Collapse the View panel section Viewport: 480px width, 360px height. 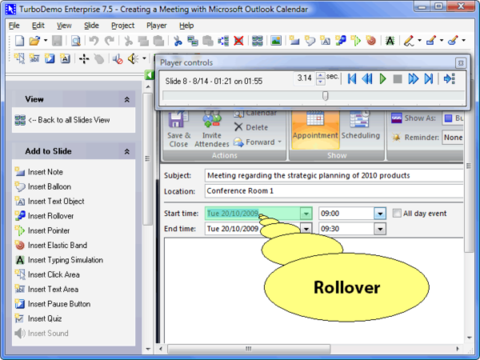pyautogui.click(x=127, y=99)
